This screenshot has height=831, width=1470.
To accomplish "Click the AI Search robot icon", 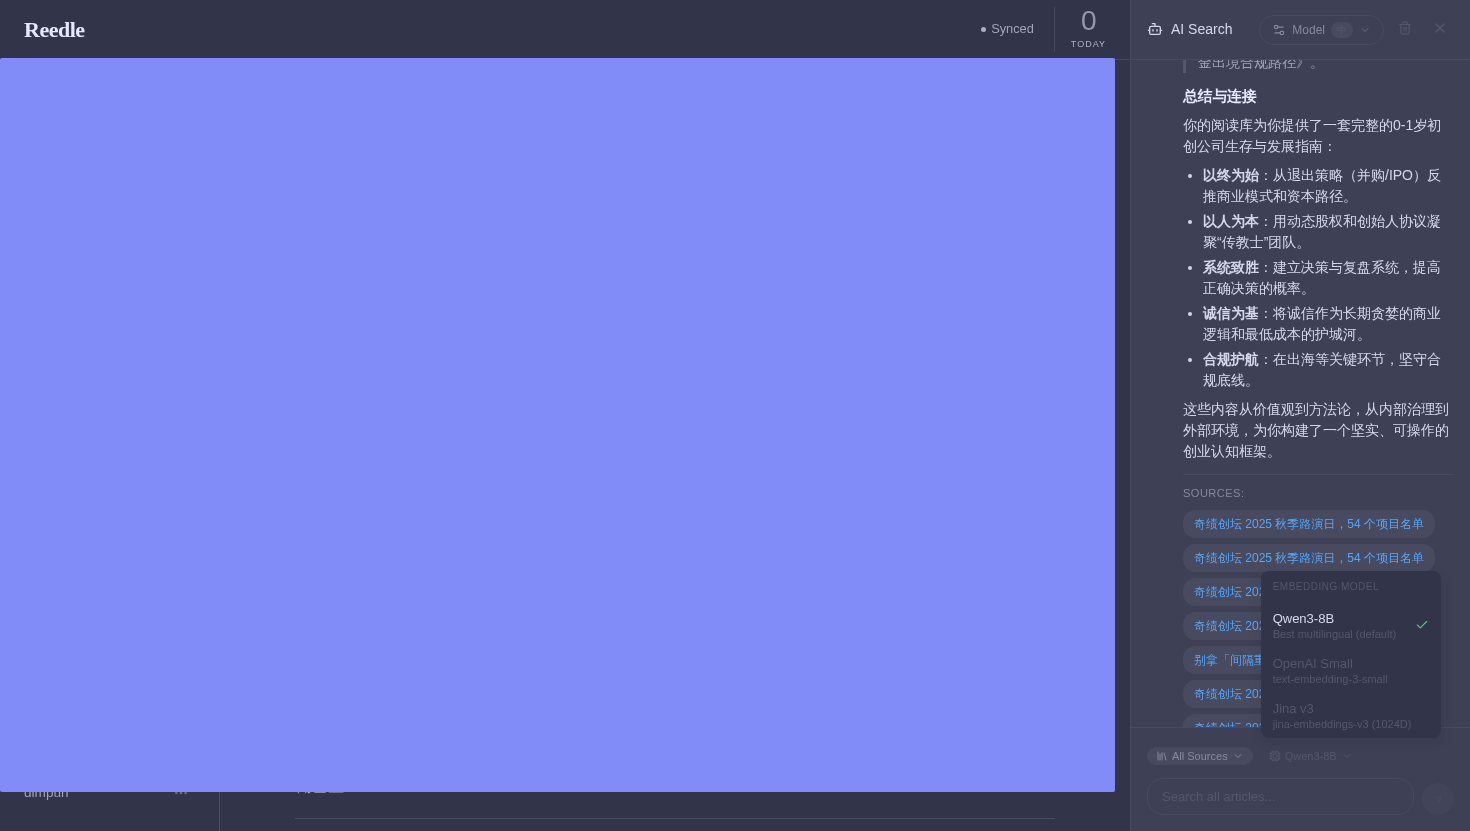I will [x=1155, y=29].
